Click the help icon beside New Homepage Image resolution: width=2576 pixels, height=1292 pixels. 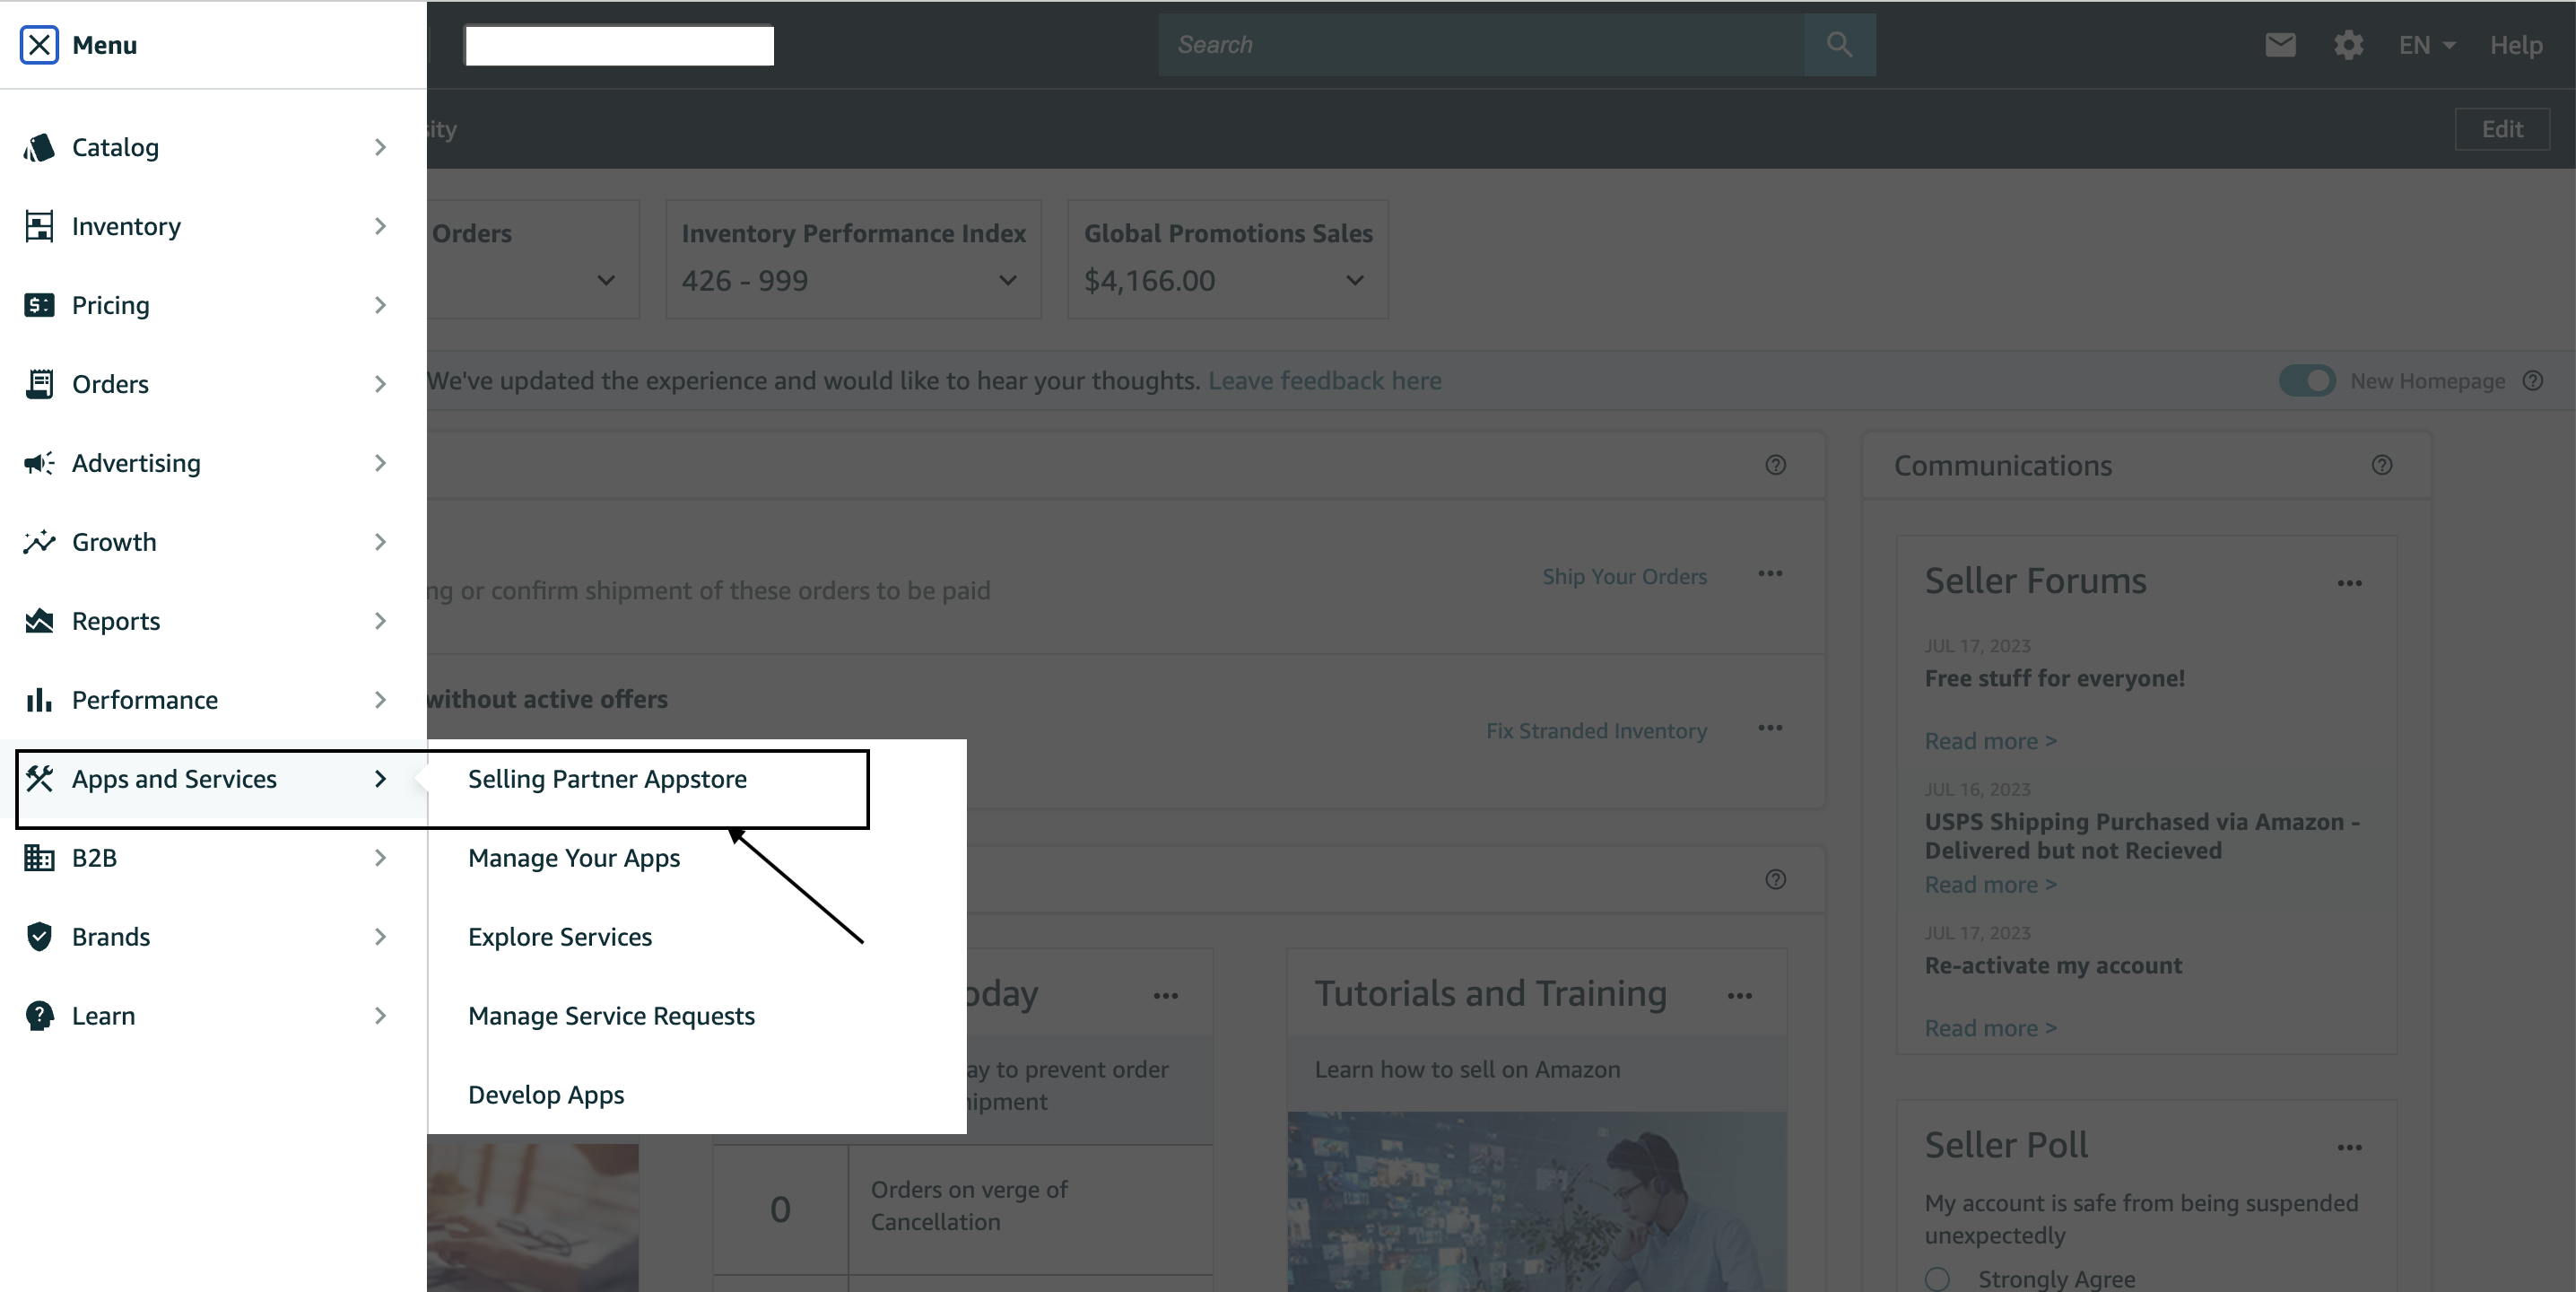click(x=2533, y=381)
